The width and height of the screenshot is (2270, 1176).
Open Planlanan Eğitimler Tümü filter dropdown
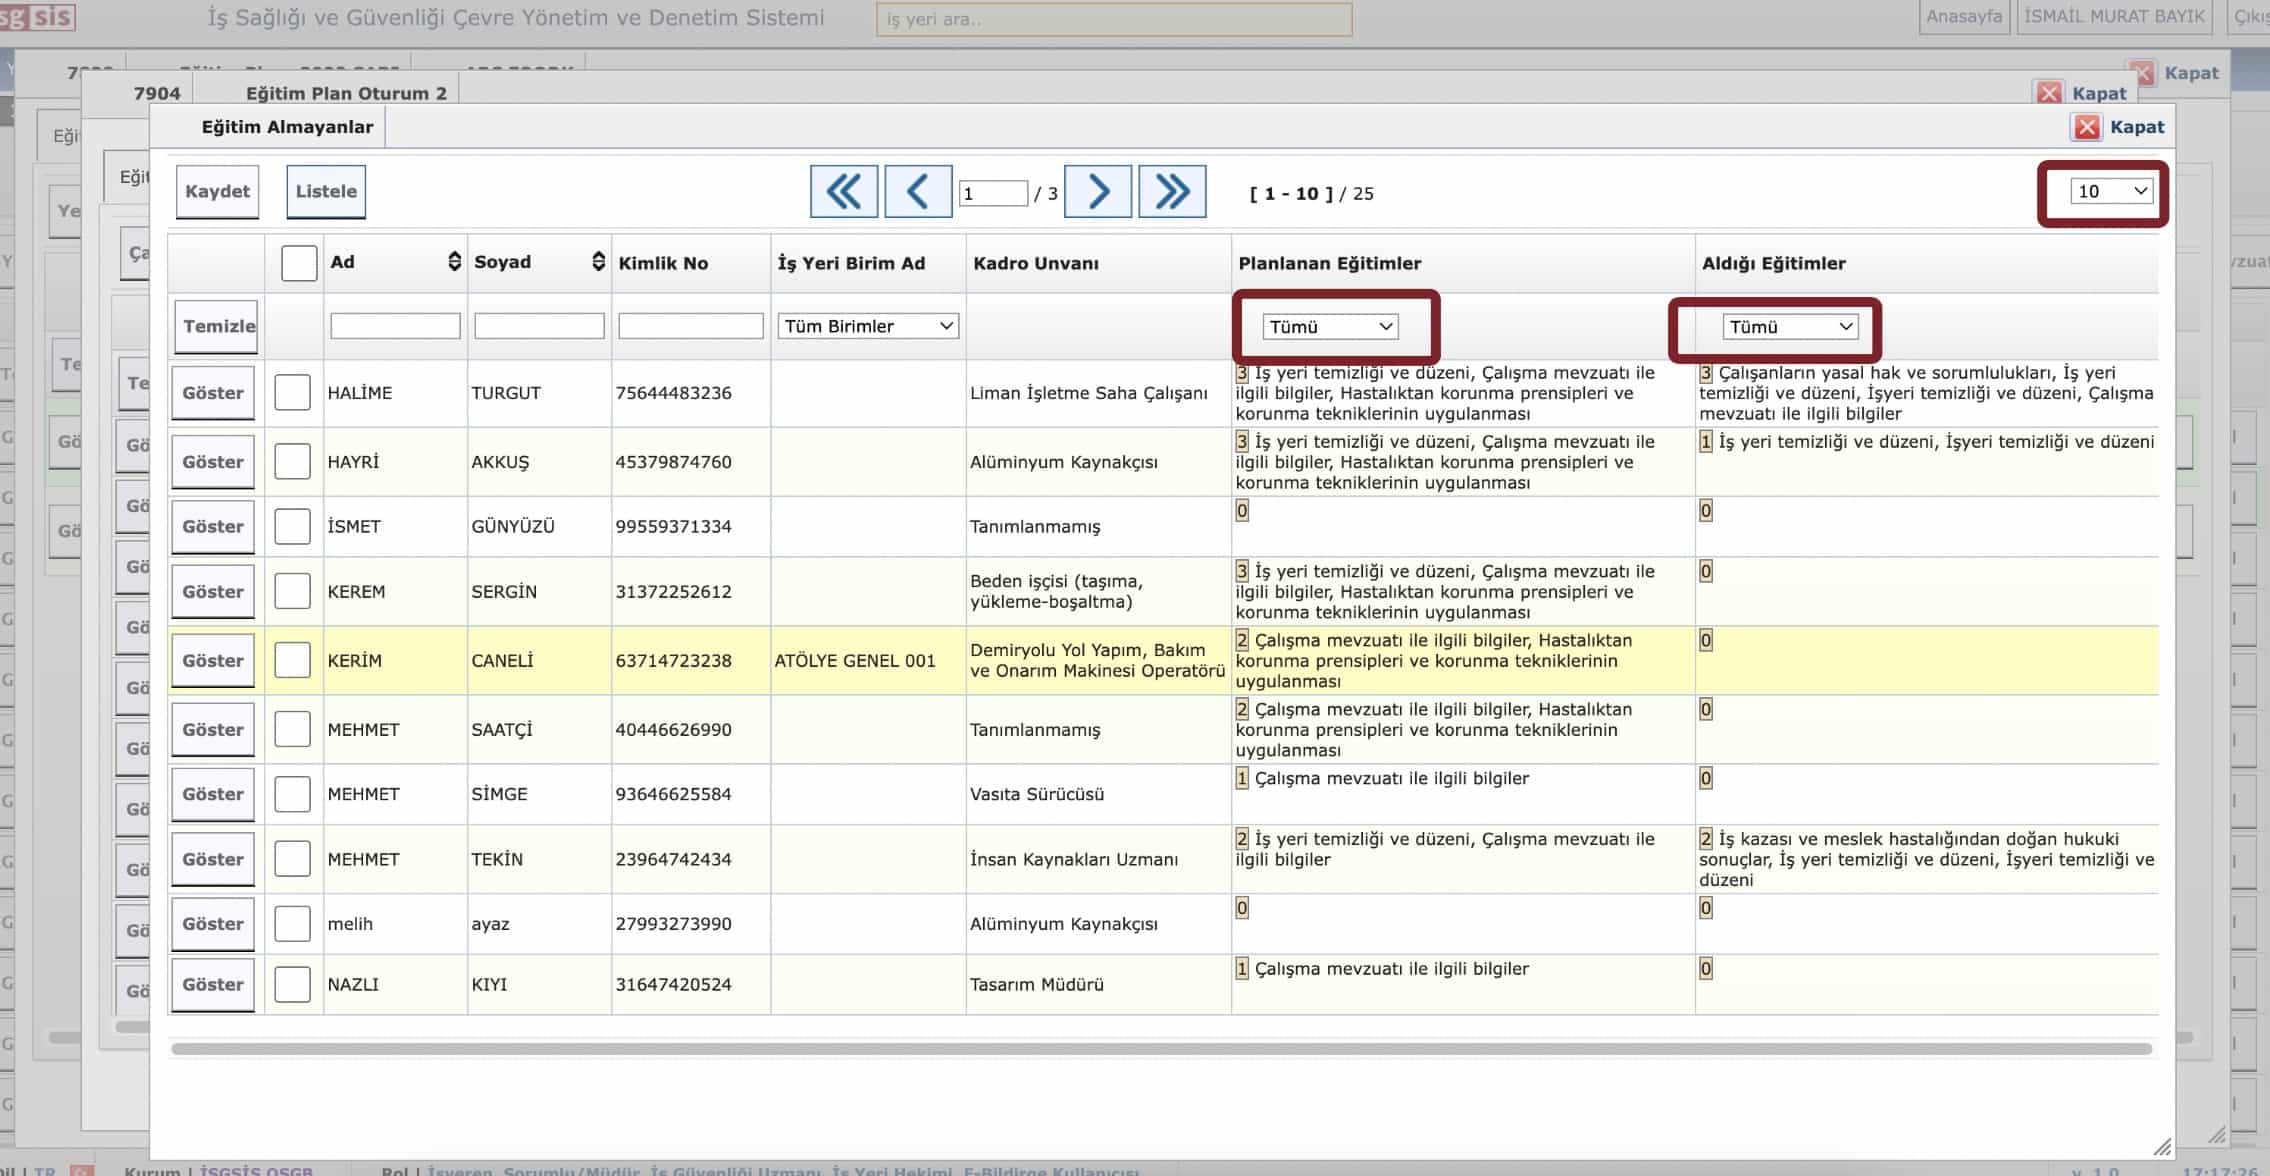(1329, 327)
